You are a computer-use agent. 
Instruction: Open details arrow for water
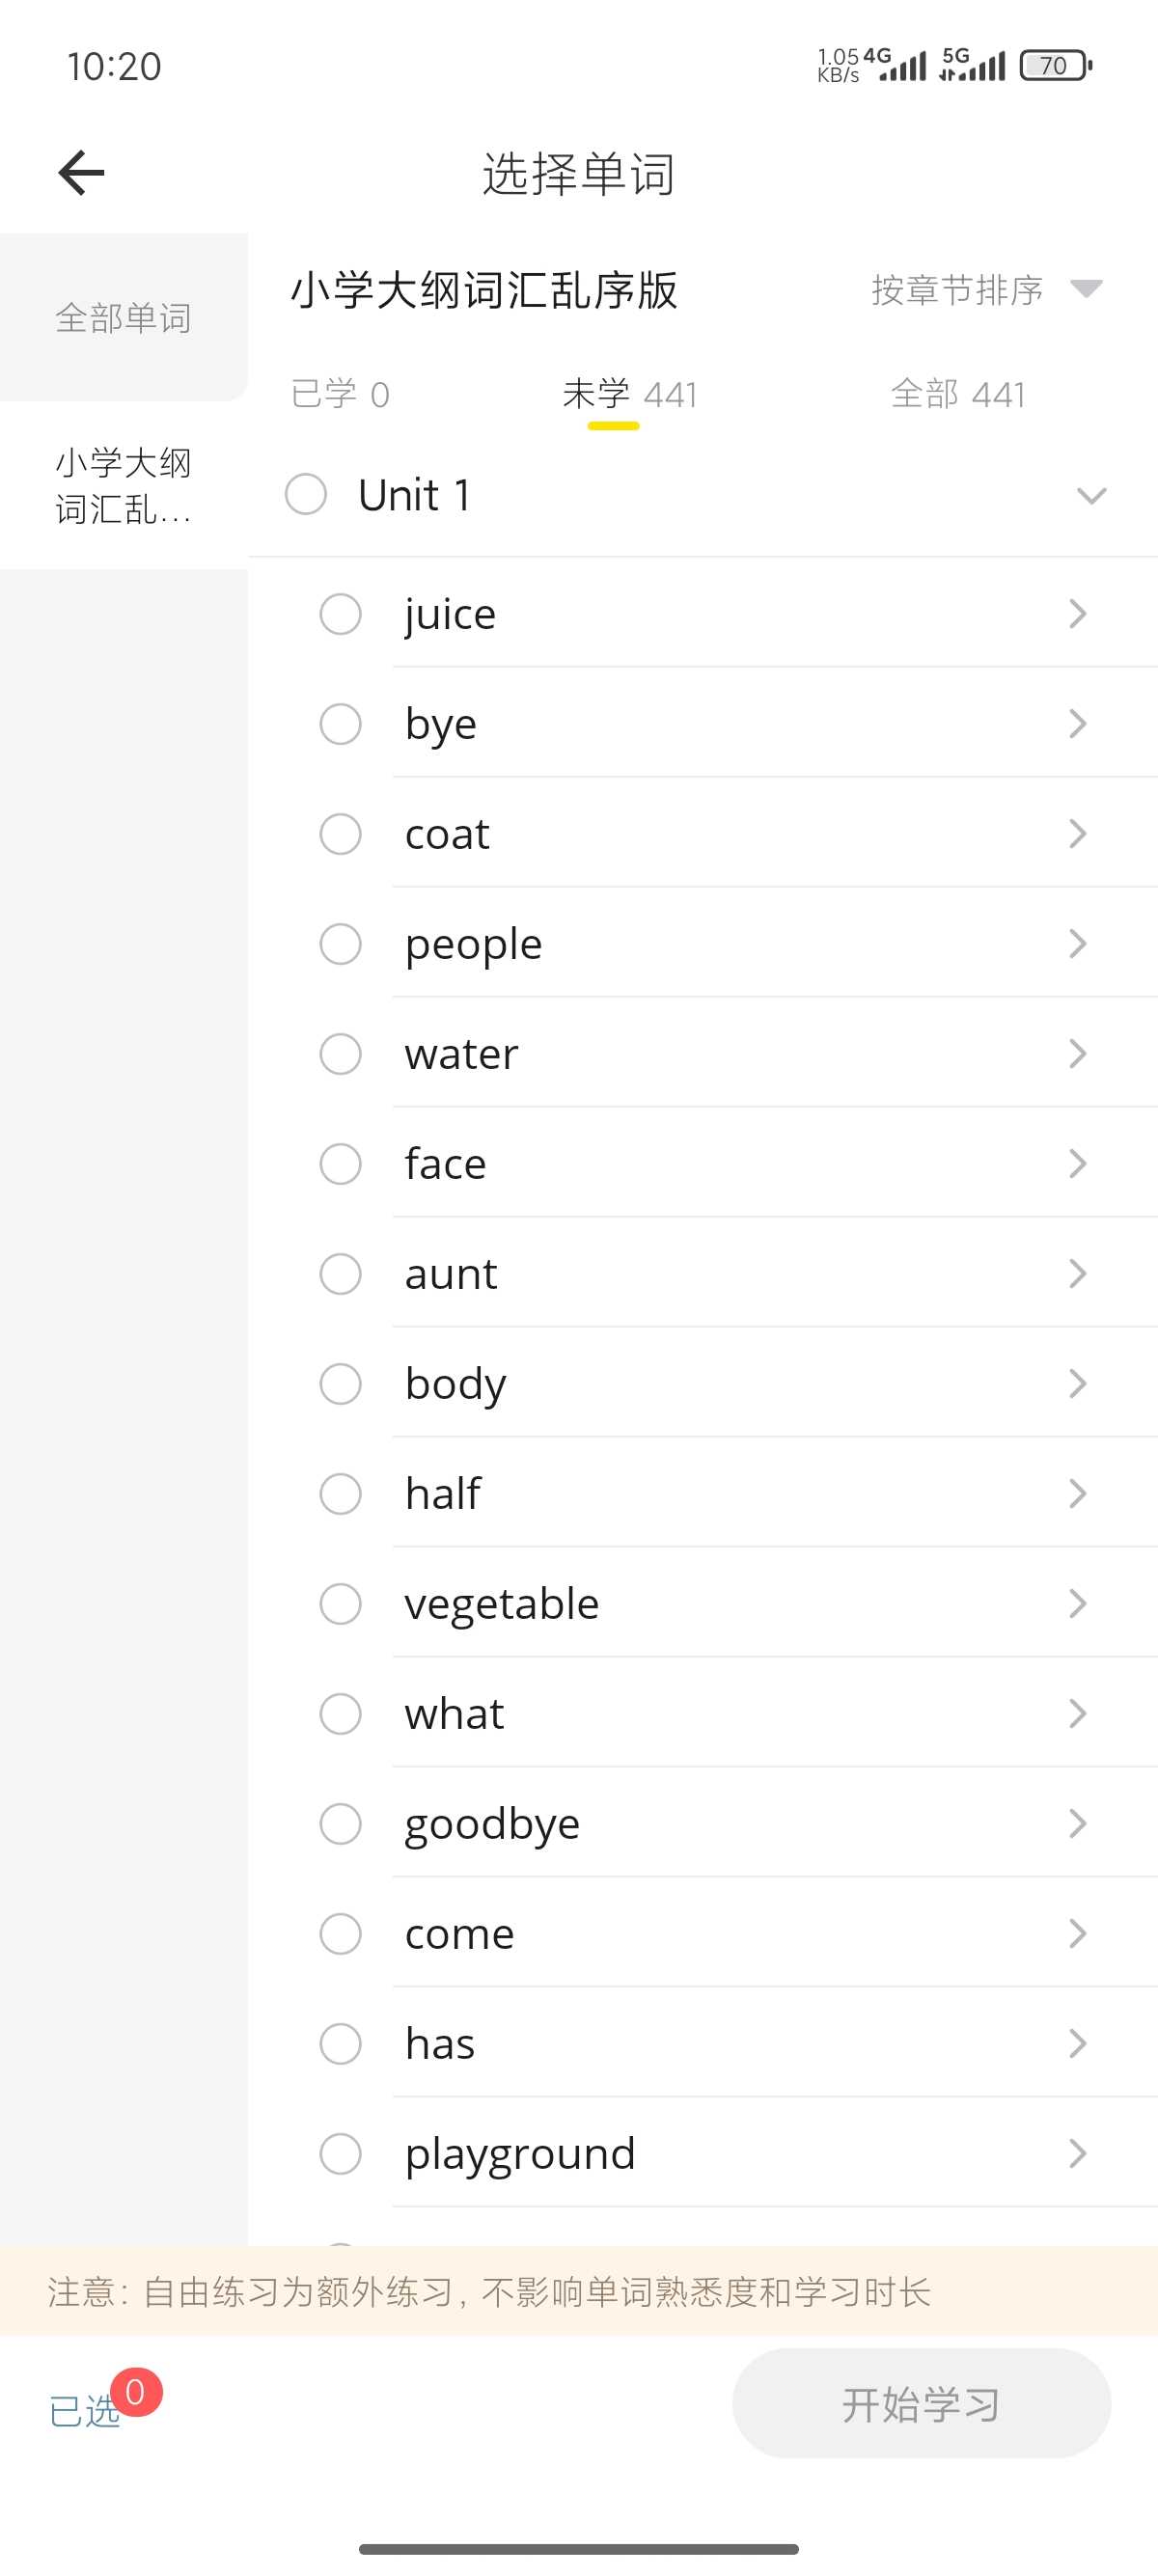(x=1077, y=1054)
